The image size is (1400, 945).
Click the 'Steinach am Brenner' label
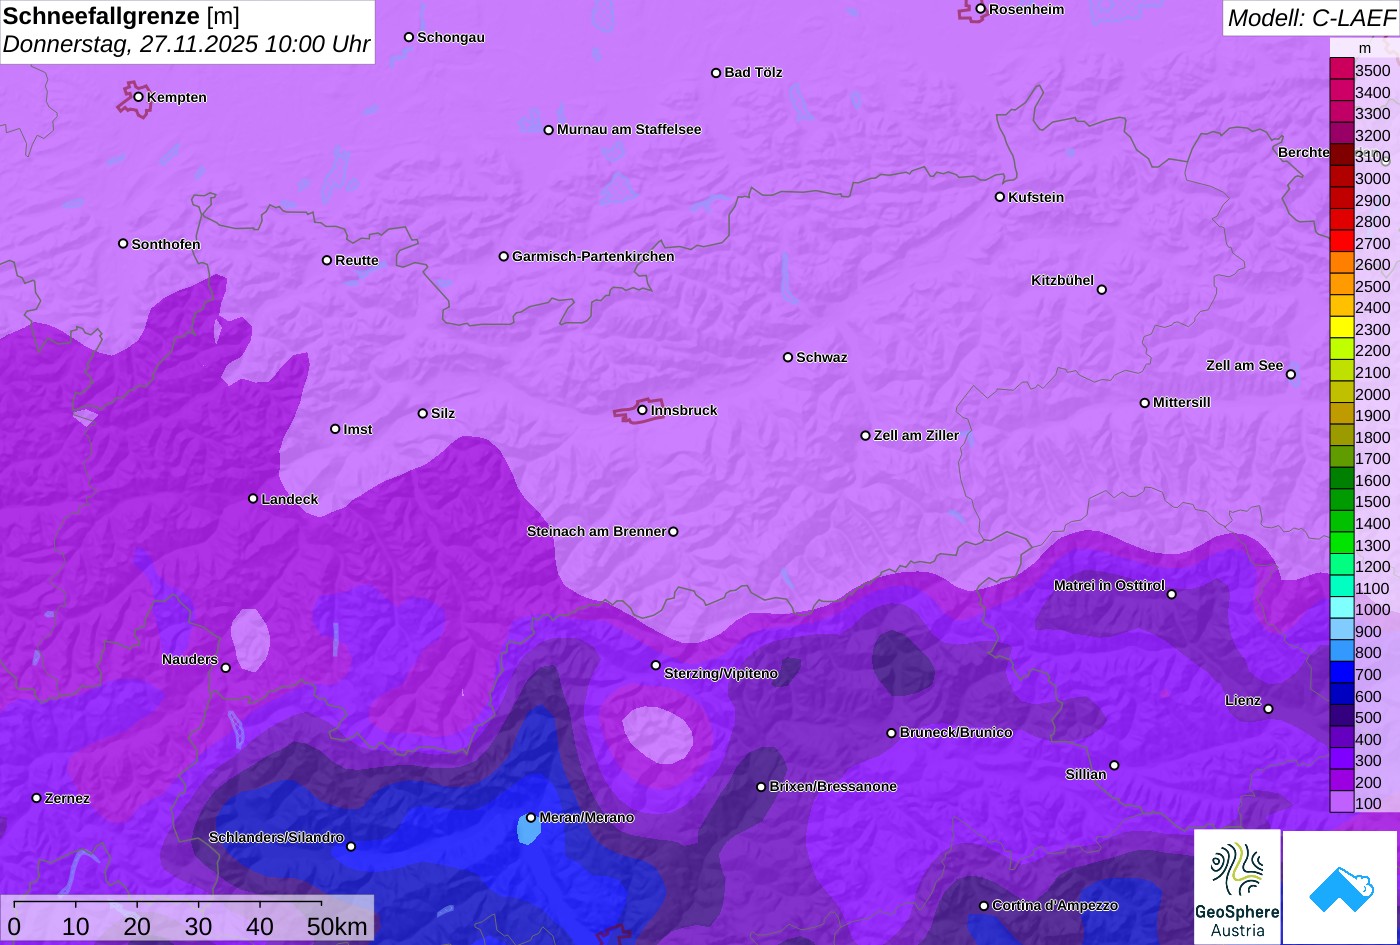click(x=596, y=531)
